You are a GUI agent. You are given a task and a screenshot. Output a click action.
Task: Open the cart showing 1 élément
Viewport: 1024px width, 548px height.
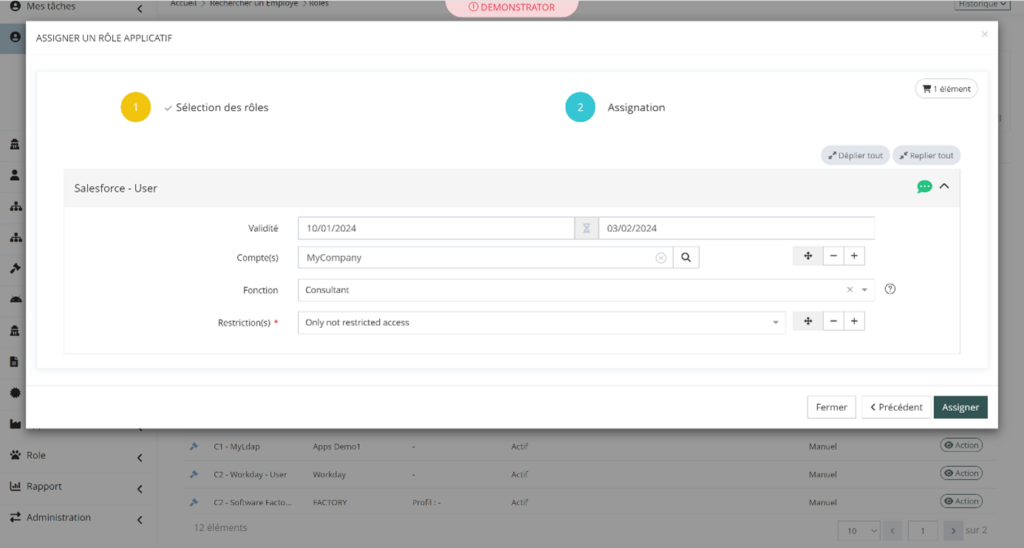[x=946, y=89]
